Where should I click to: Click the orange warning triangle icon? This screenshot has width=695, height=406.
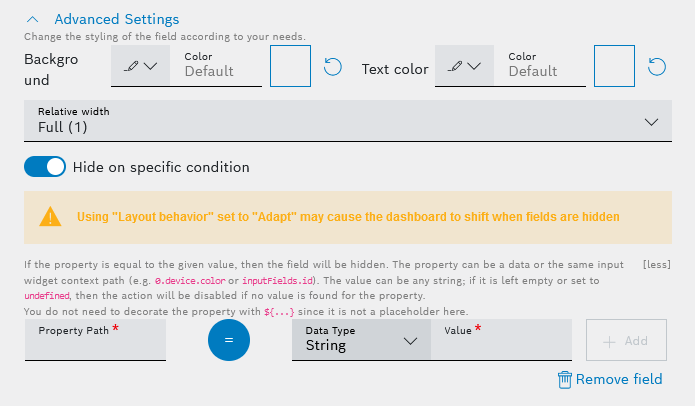click(x=50, y=217)
